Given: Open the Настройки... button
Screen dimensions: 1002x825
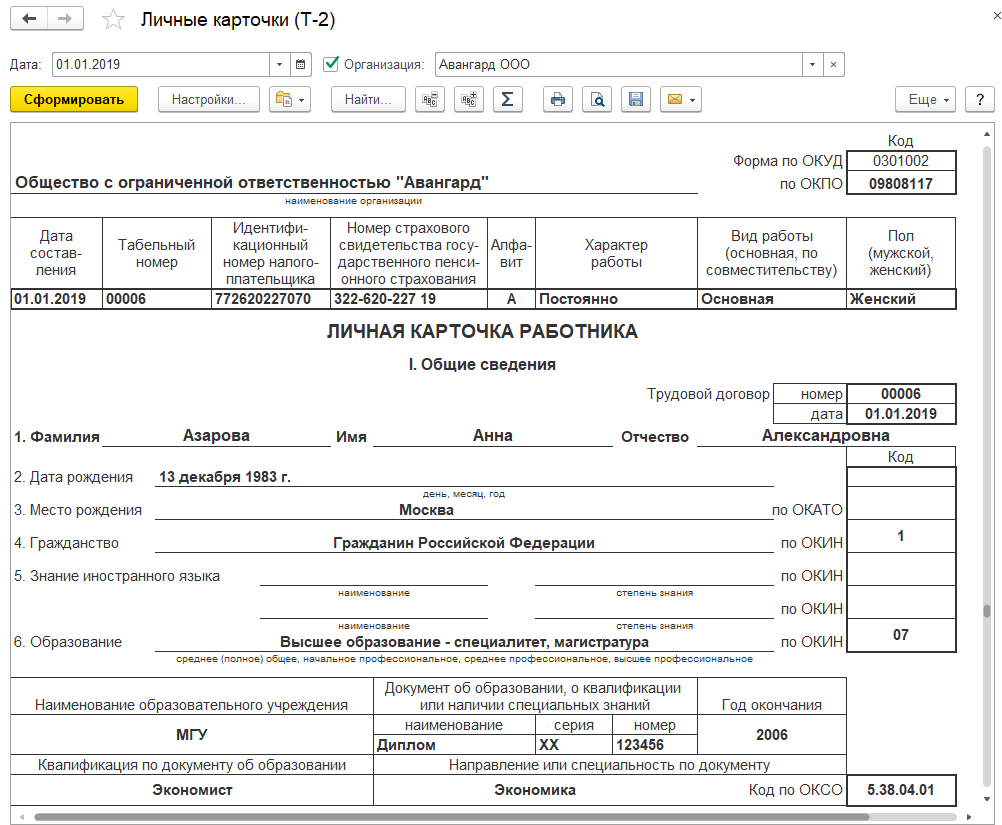Looking at the screenshot, I should (209, 99).
